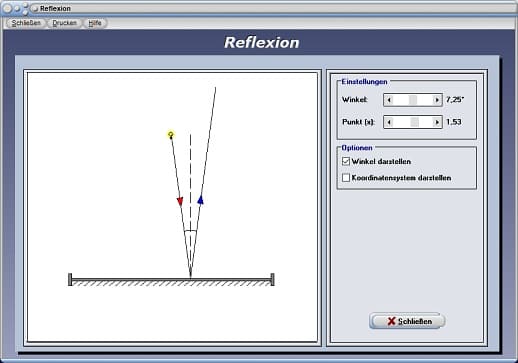518x363 pixels.
Task: Click the Reflexion heading banner text
Action: (262, 43)
